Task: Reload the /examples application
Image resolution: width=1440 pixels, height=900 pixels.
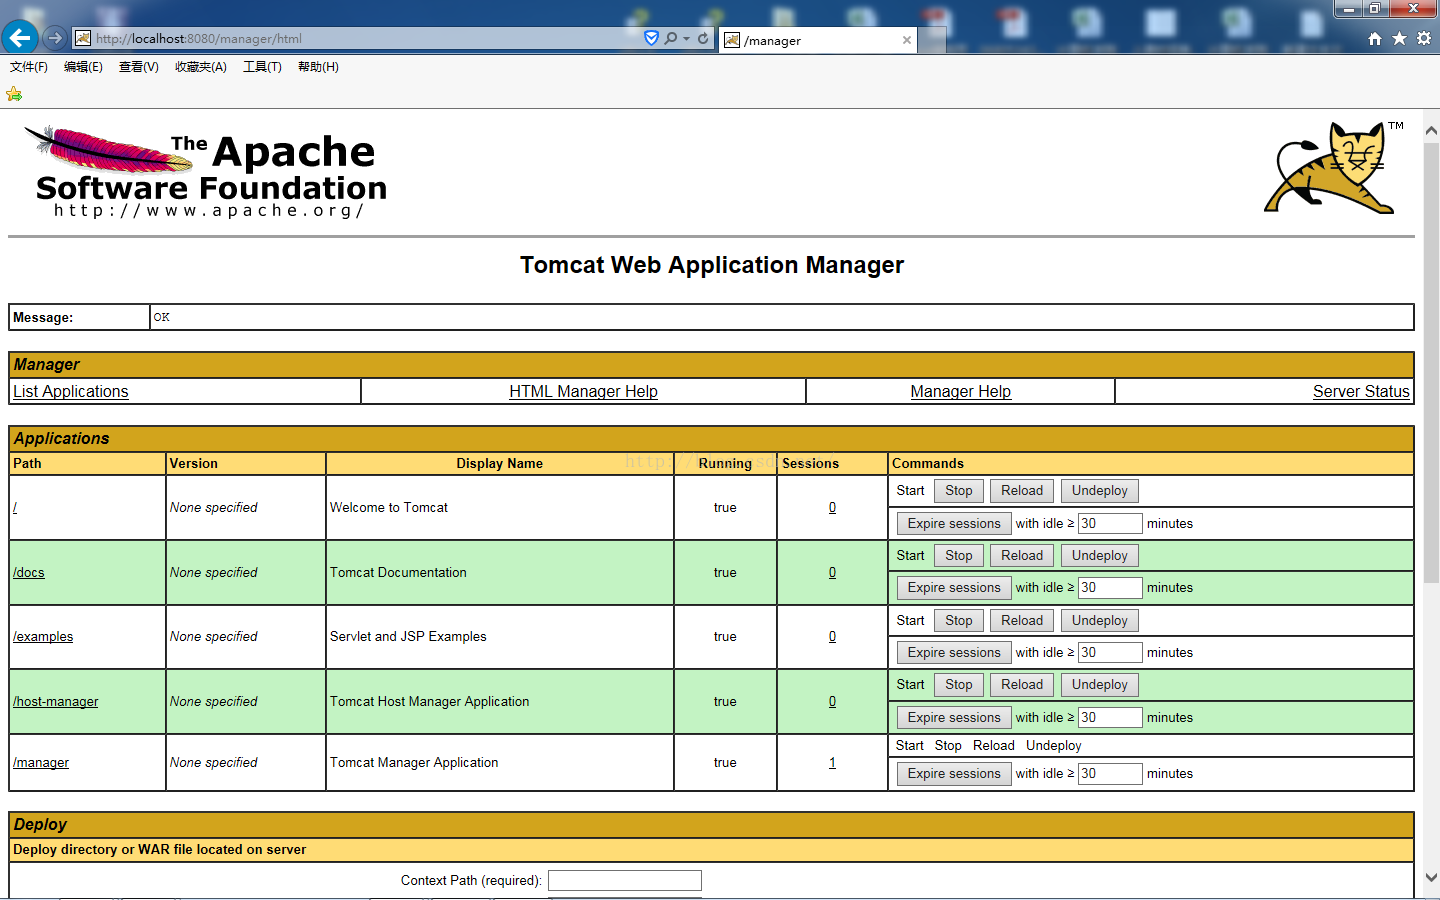Action: pos(1022,621)
